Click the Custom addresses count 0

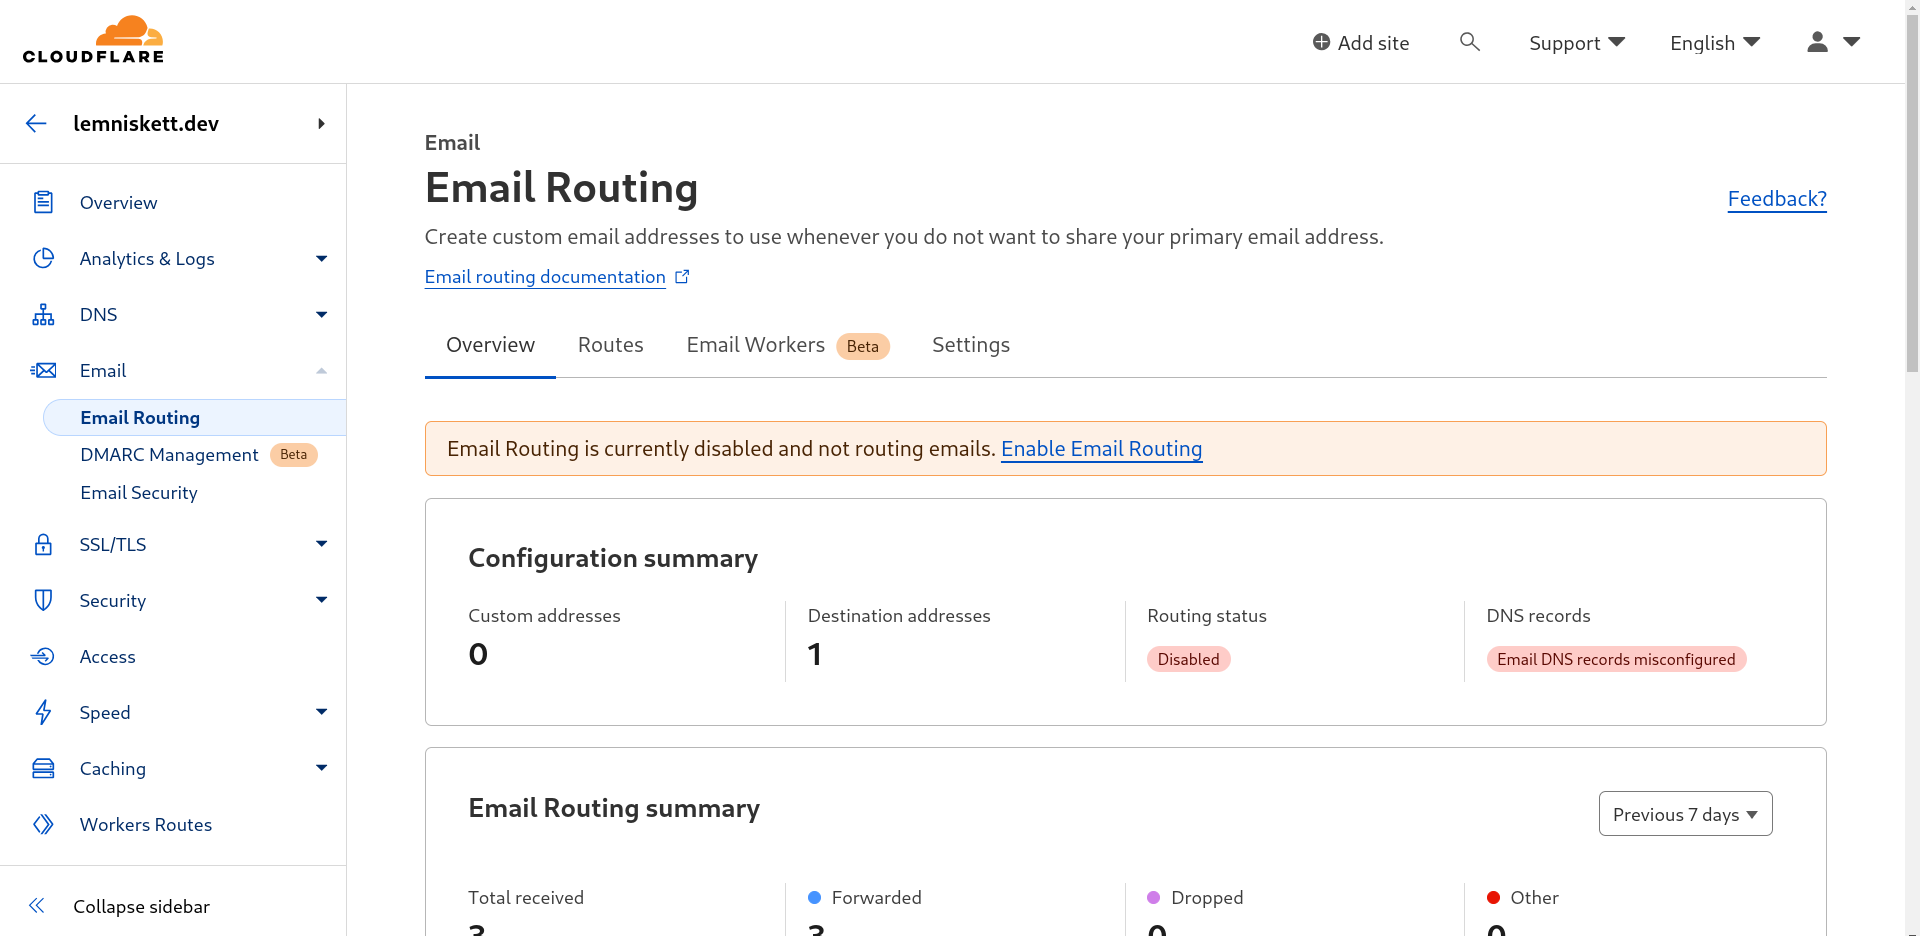click(x=478, y=654)
